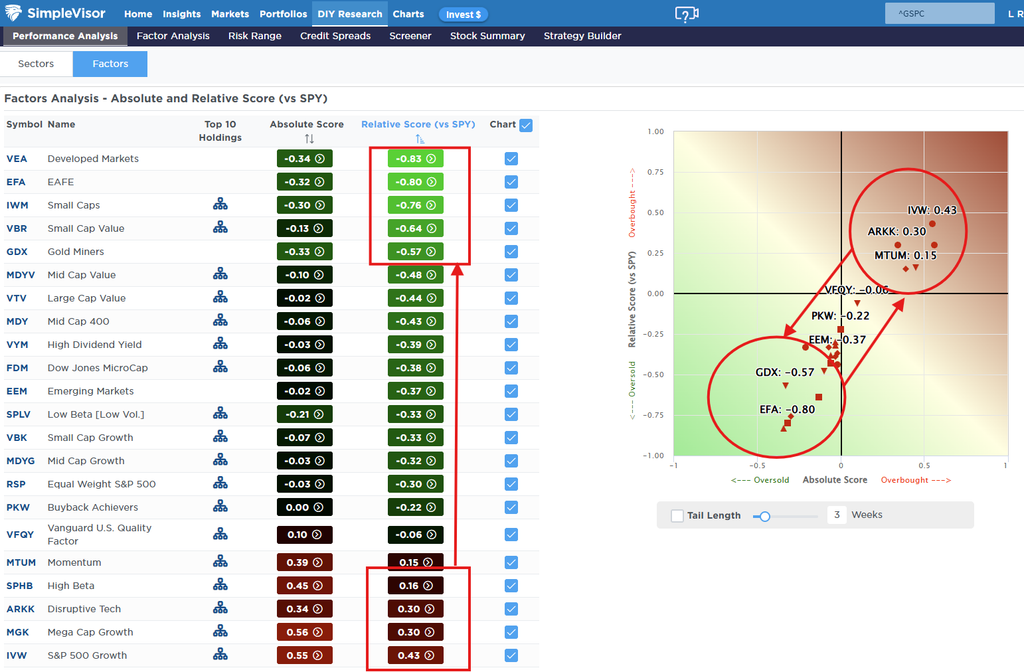Expand PKW absolute score 0.00 details
Screen dimensions: 1024x672
pyautogui.click(x=304, y=507)
